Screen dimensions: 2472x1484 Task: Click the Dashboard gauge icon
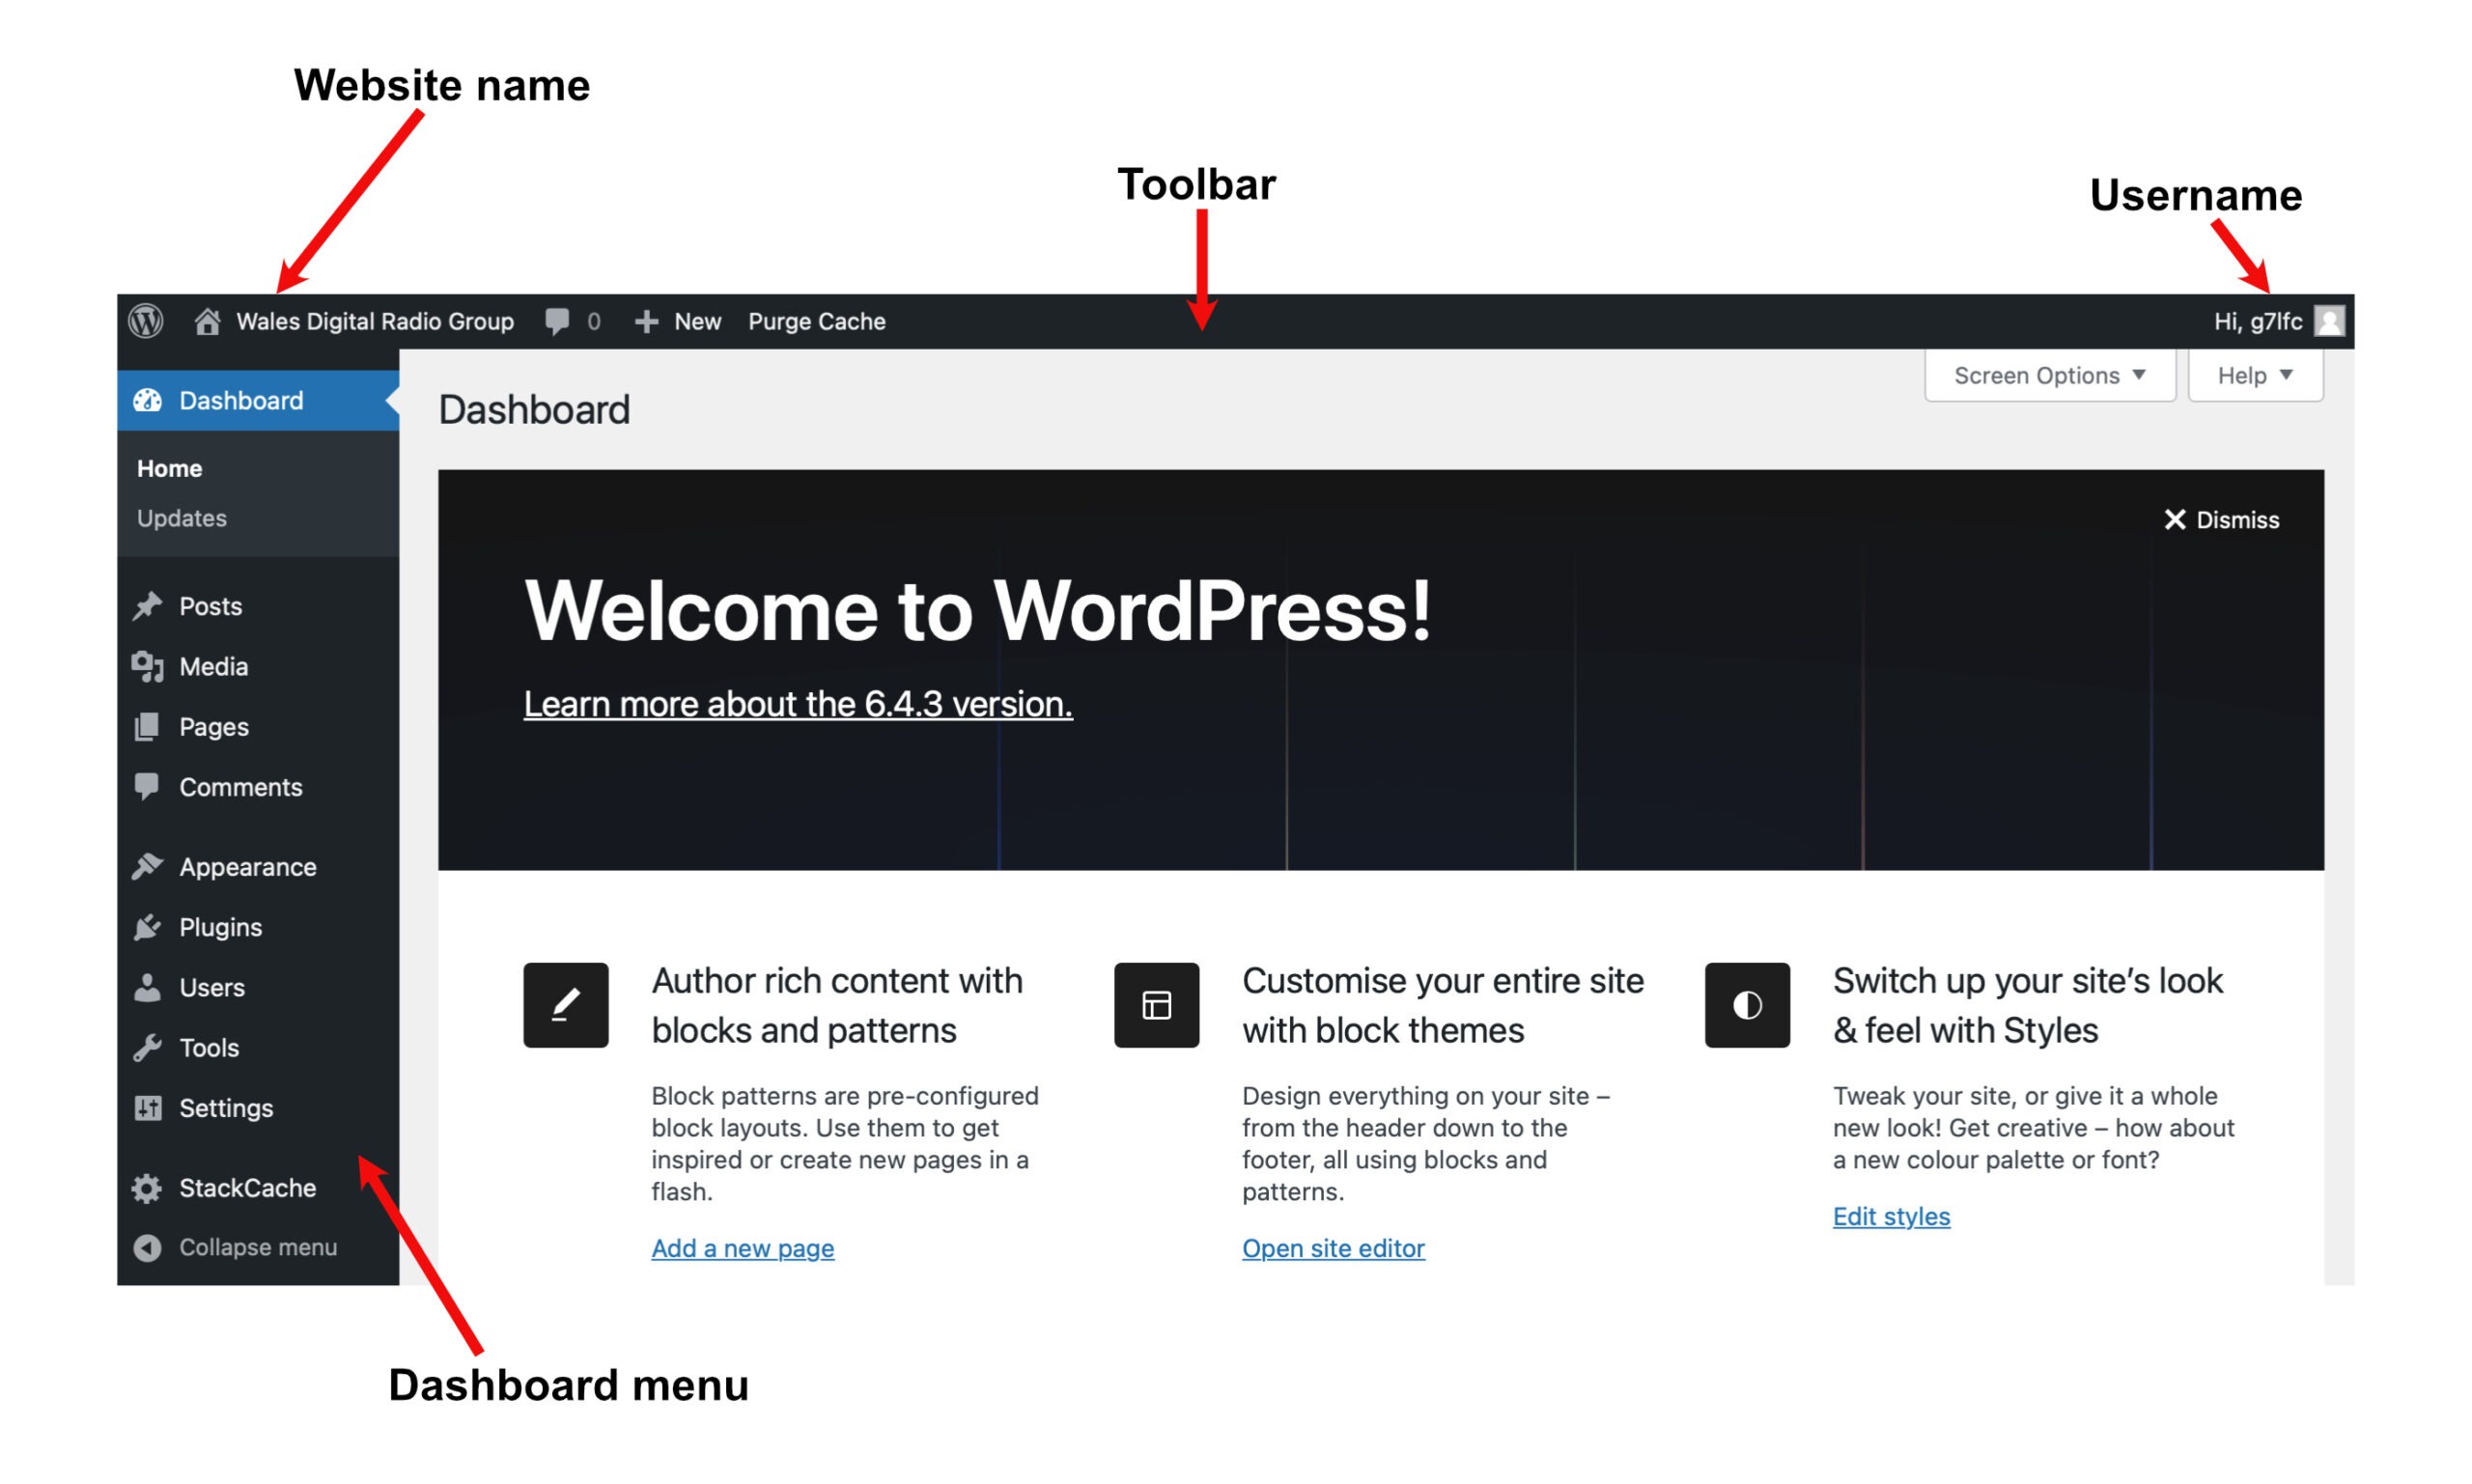pos(148,400)
